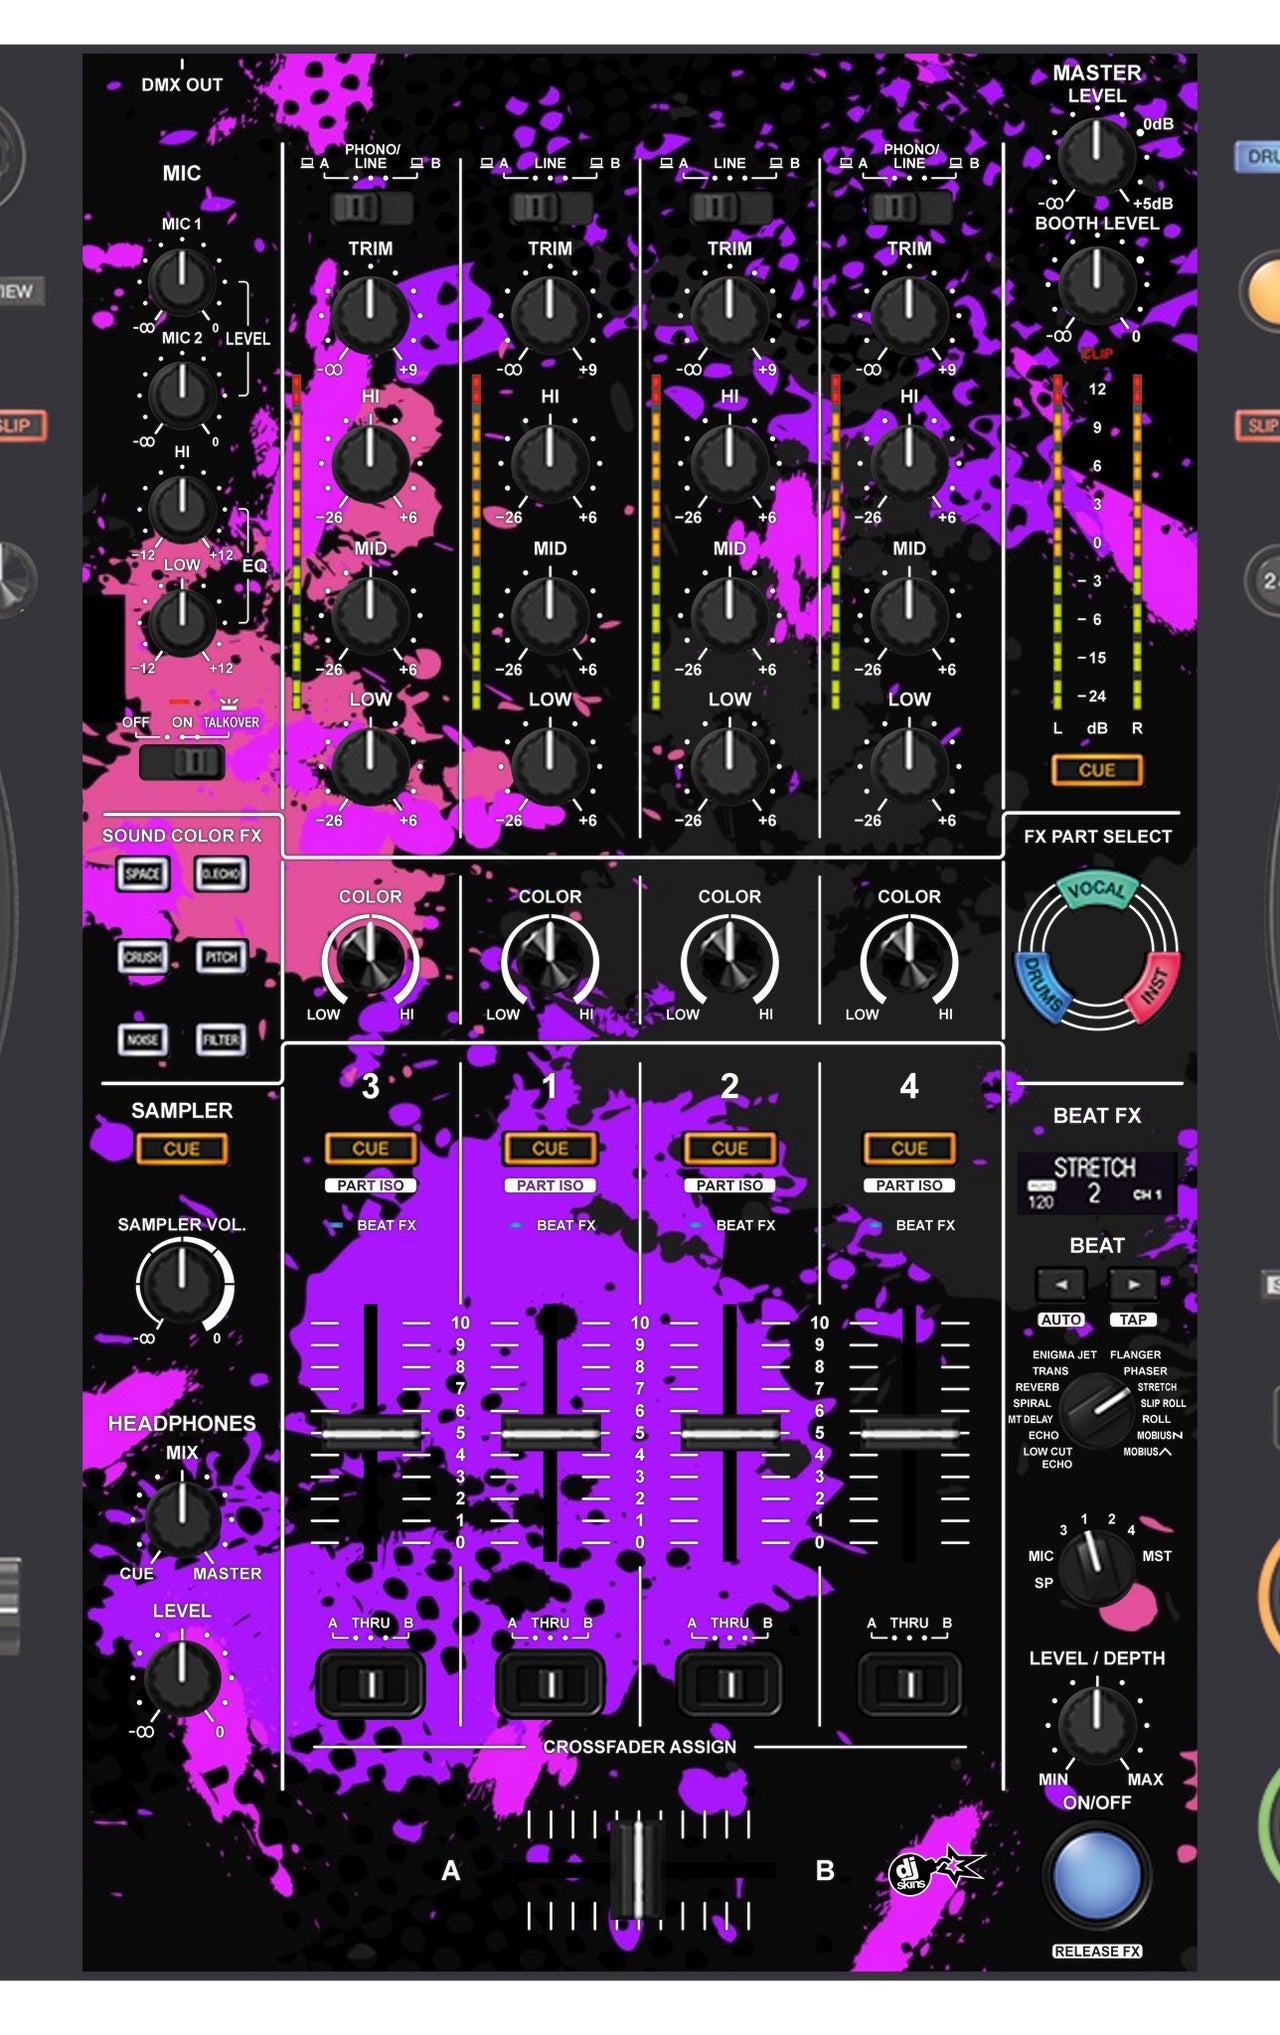Select the FILTER sound color FX button
The image size is (1280, 2035).
(x=221, y=1040)
